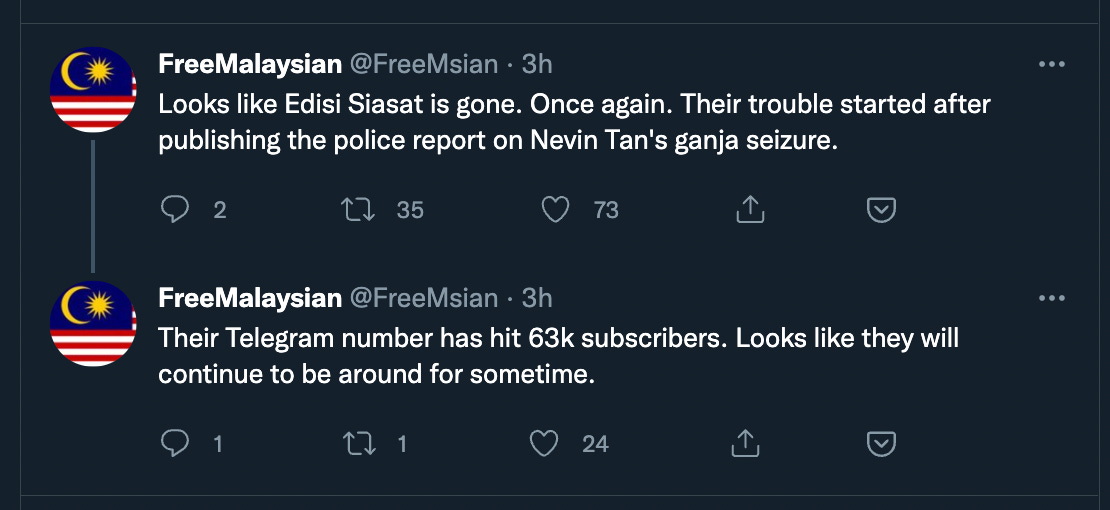Image resolution: width=1110 pixels, height=510 pixels.
Task: Click the Malaysian flag avatar on second tweet
Action: coord(93,324)
